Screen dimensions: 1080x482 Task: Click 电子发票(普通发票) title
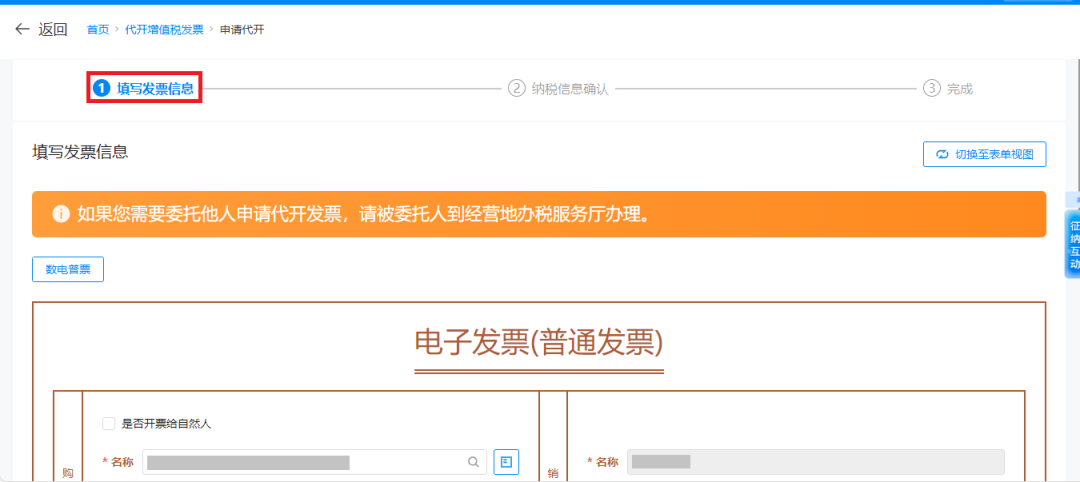pyautogui.click(x=539, y=342)
